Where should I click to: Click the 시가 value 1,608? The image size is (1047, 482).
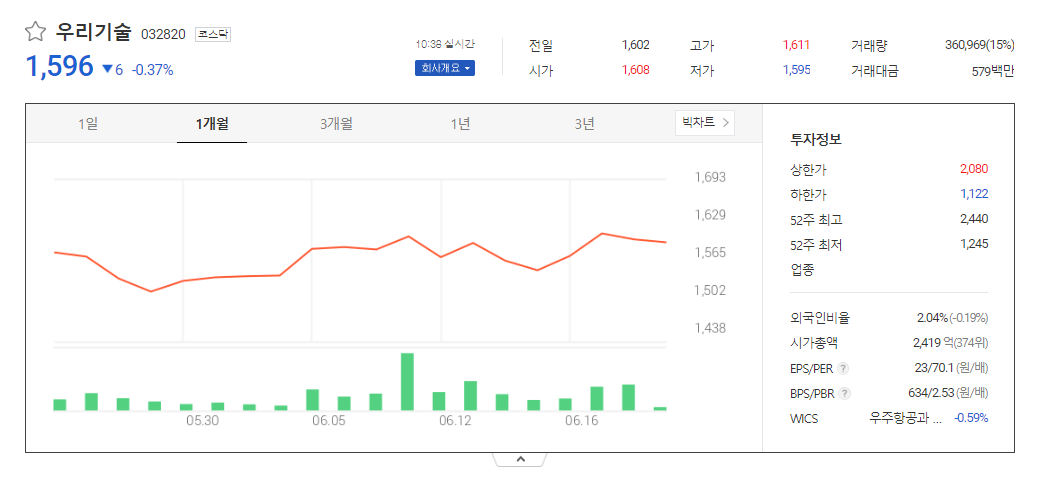tap(635, 70)
